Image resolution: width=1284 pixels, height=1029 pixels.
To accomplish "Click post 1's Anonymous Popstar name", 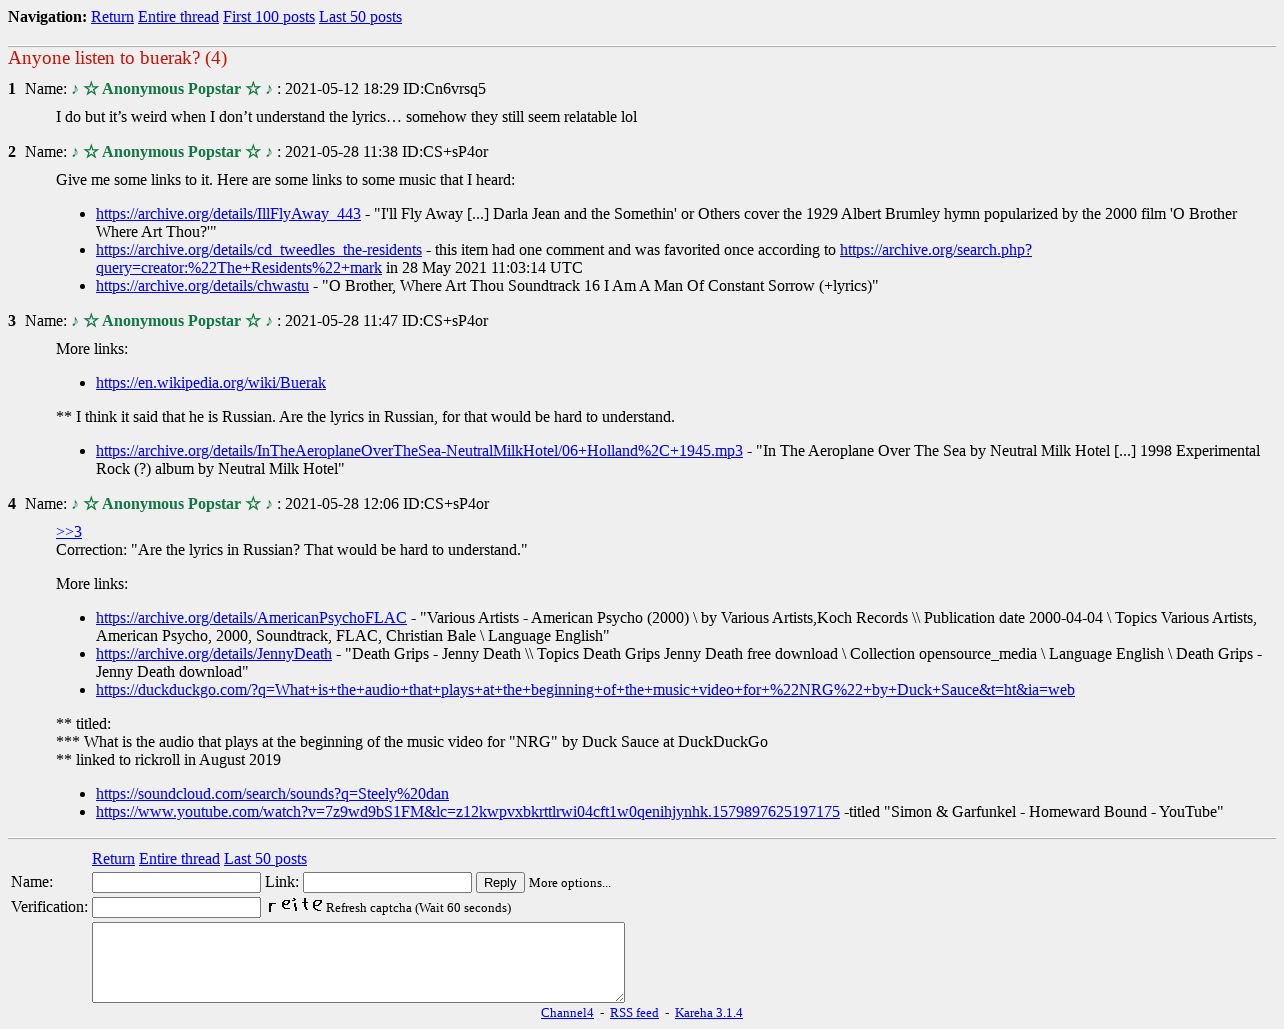I will 171,89.
